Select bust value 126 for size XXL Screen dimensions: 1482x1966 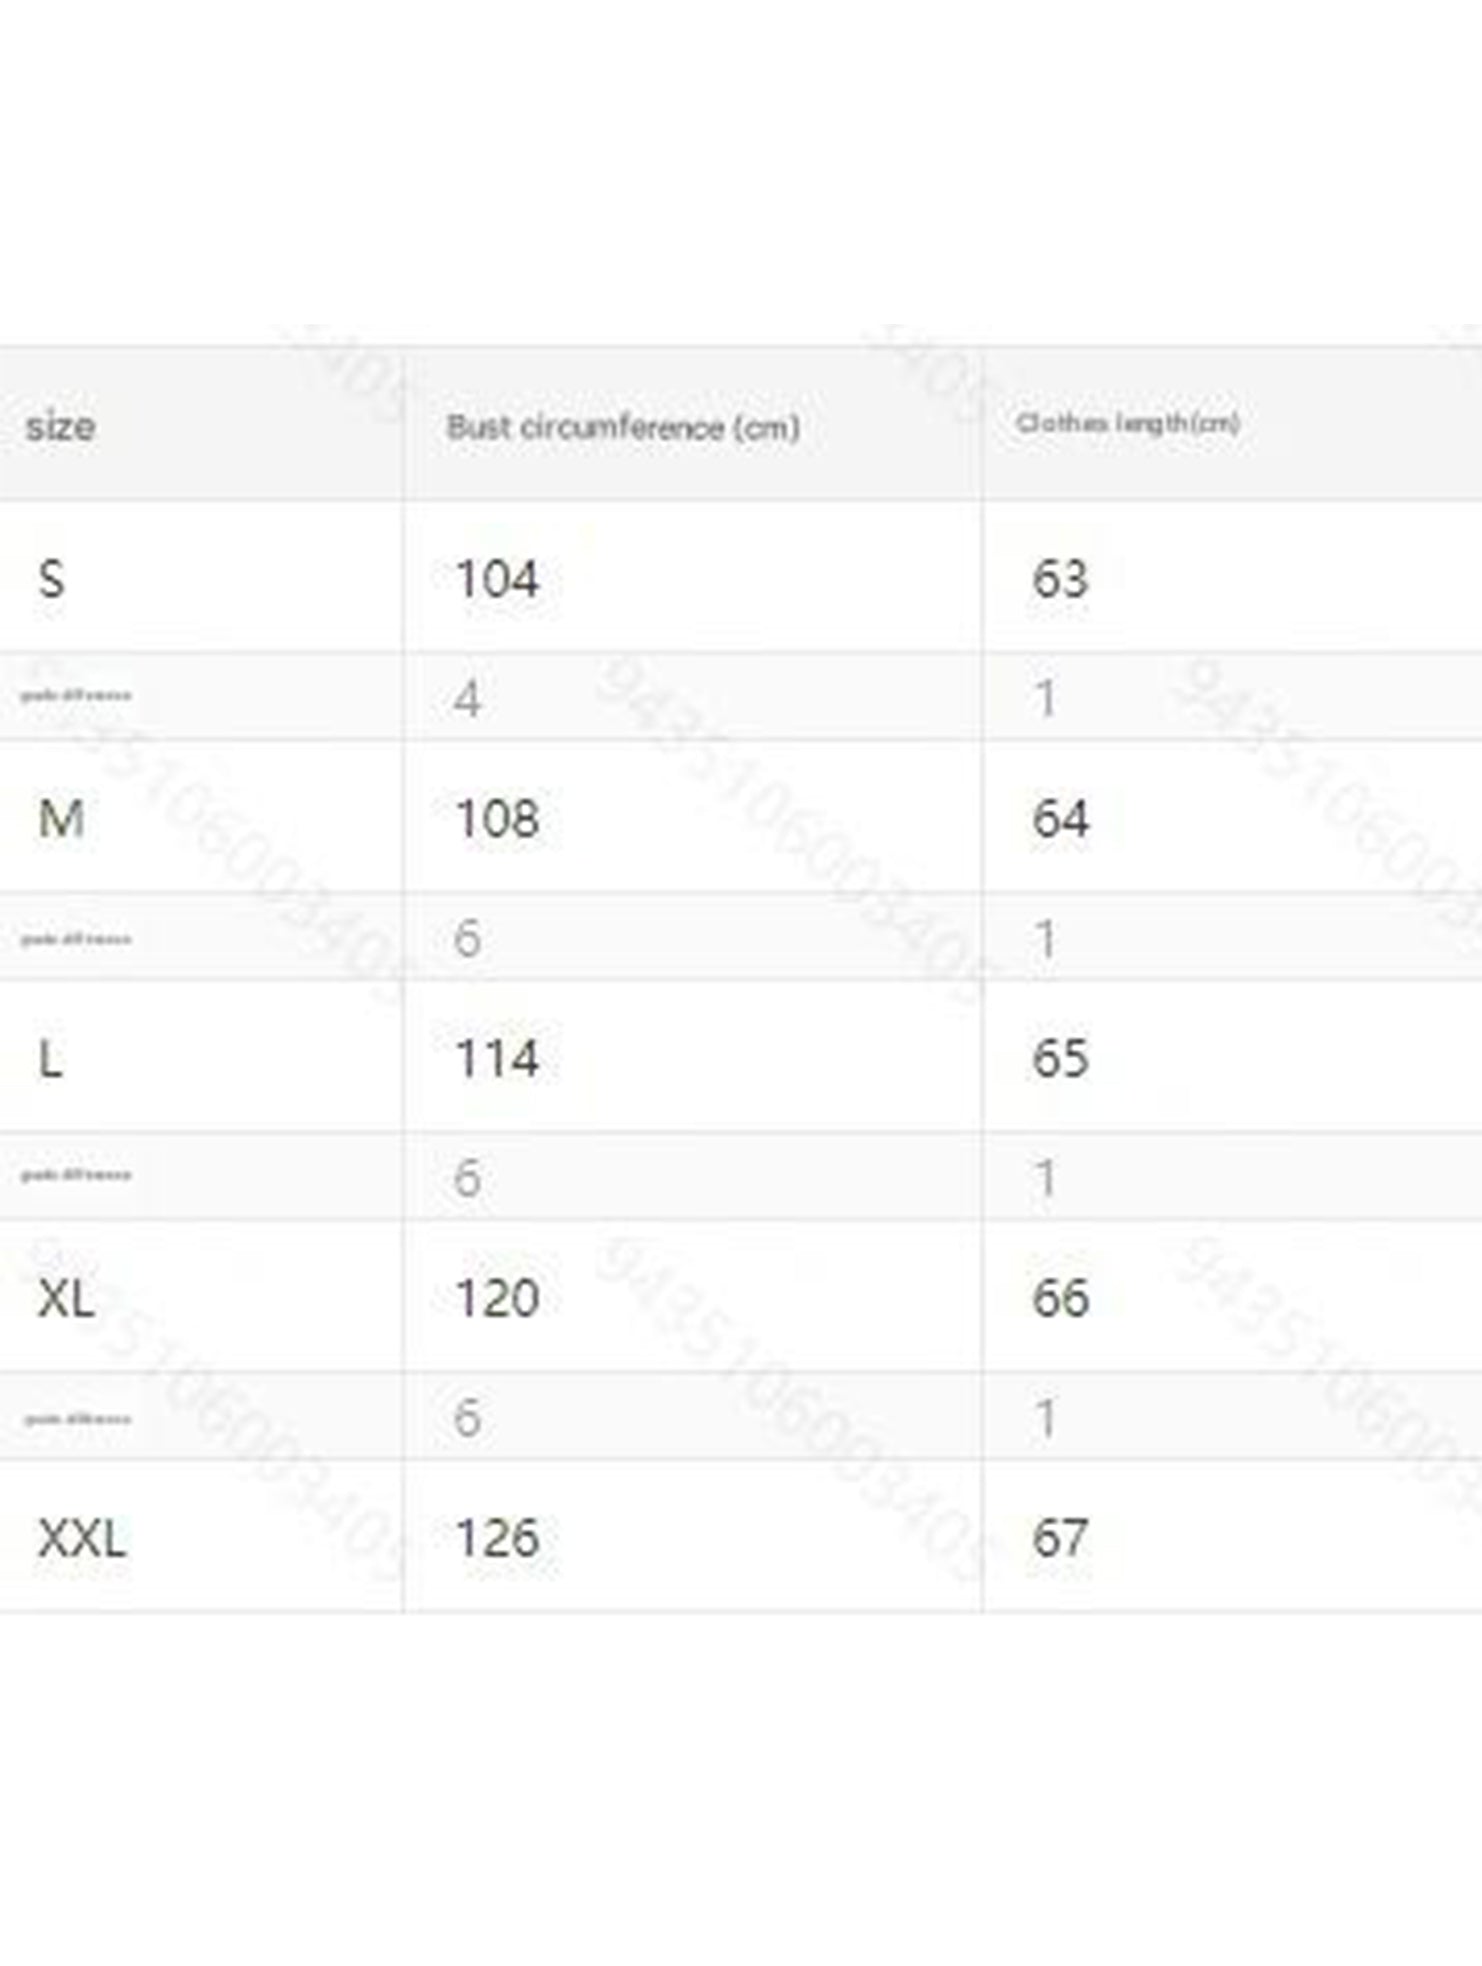point(497,1538)
